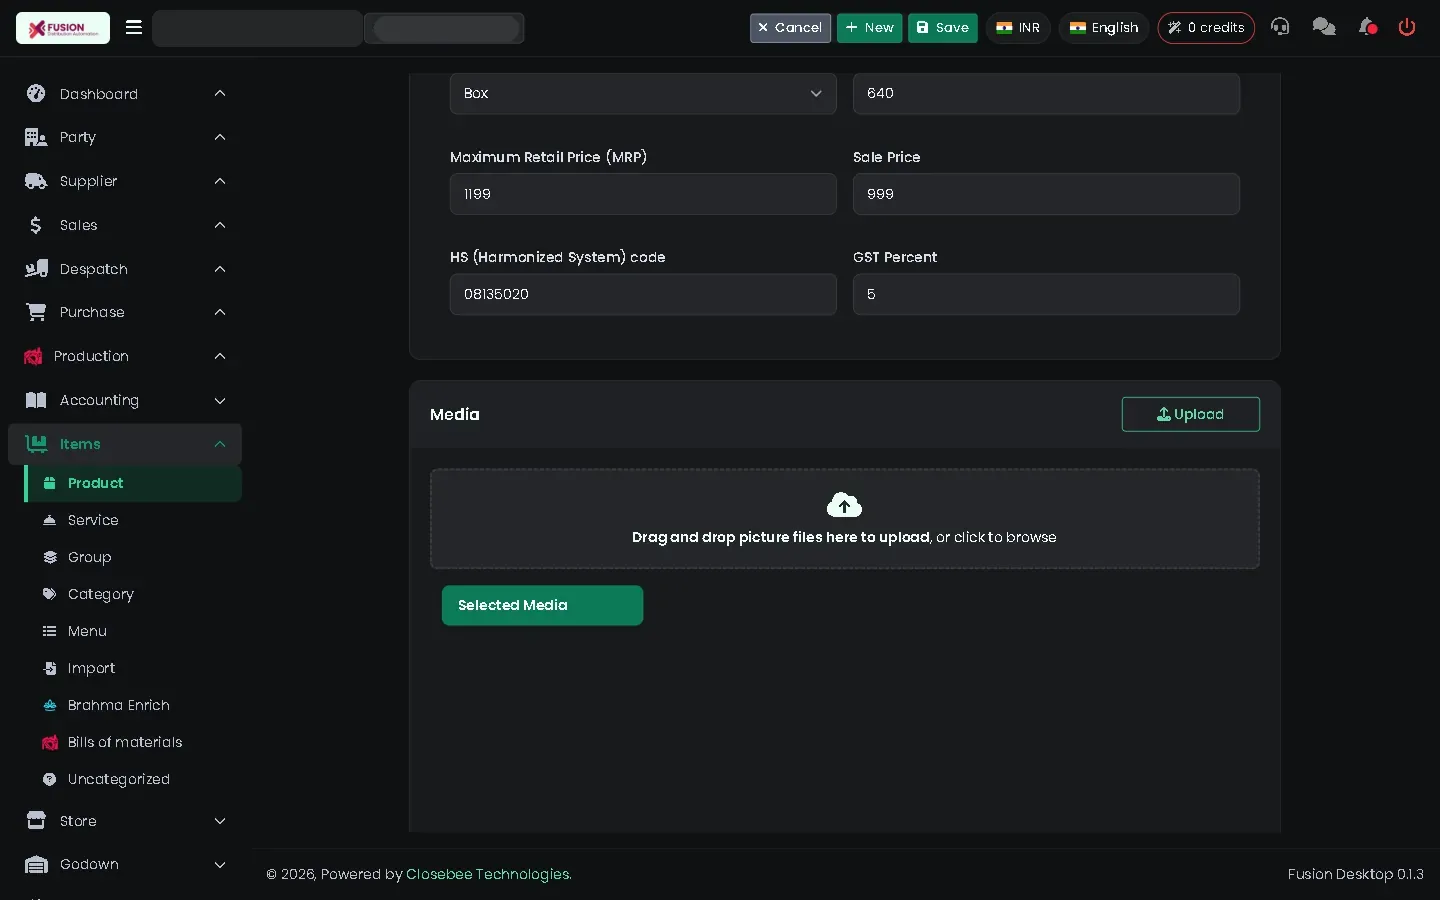Change the INR currency selector

[1018, 28]
